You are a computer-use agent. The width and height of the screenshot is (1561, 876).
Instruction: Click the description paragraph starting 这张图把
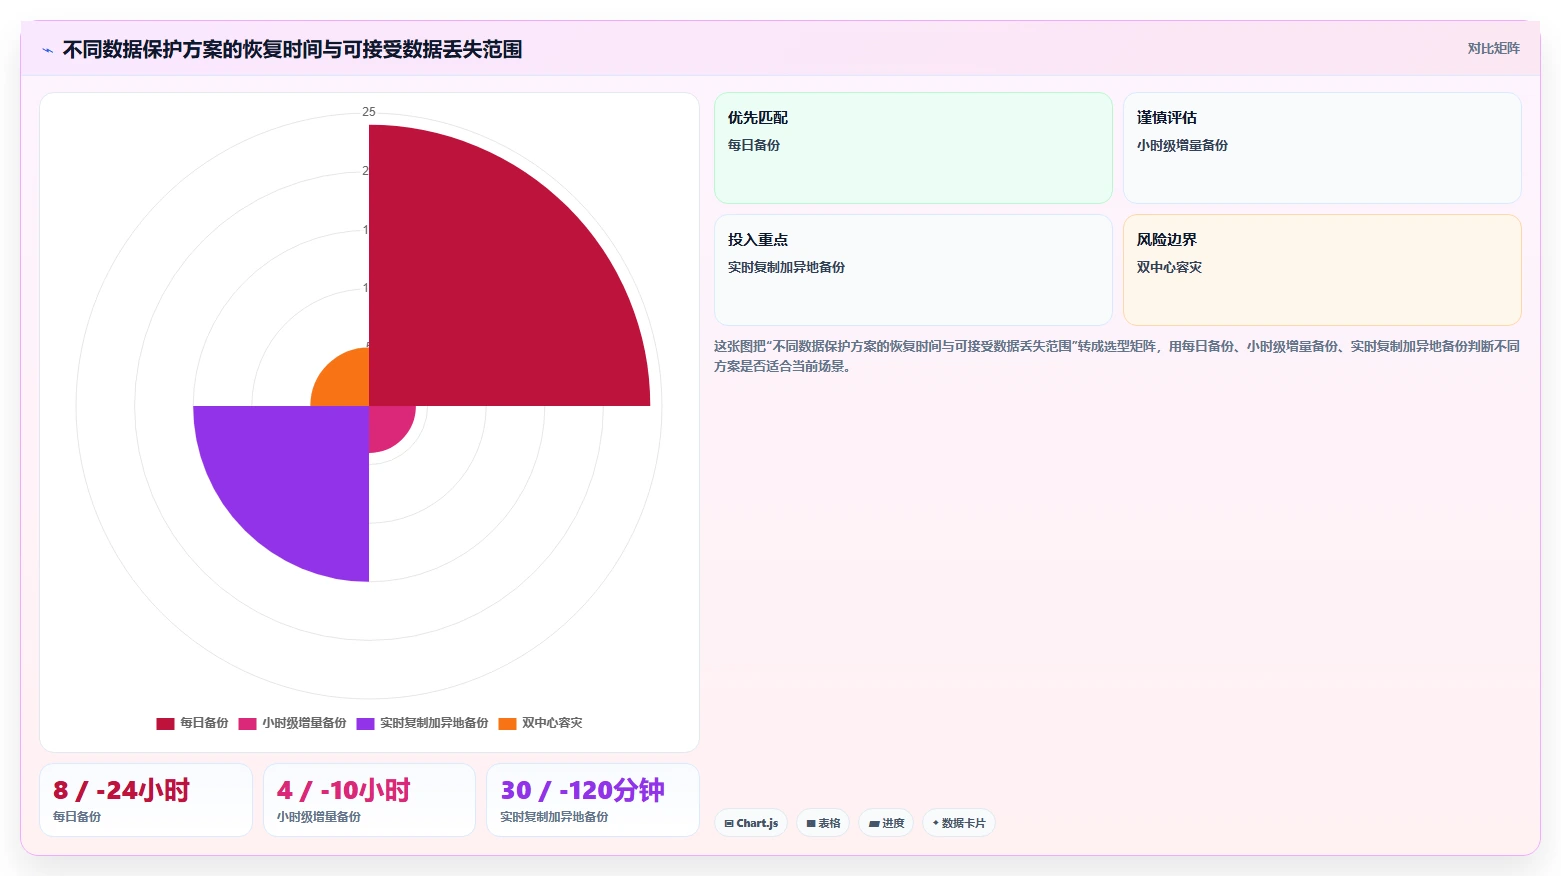1117,356
